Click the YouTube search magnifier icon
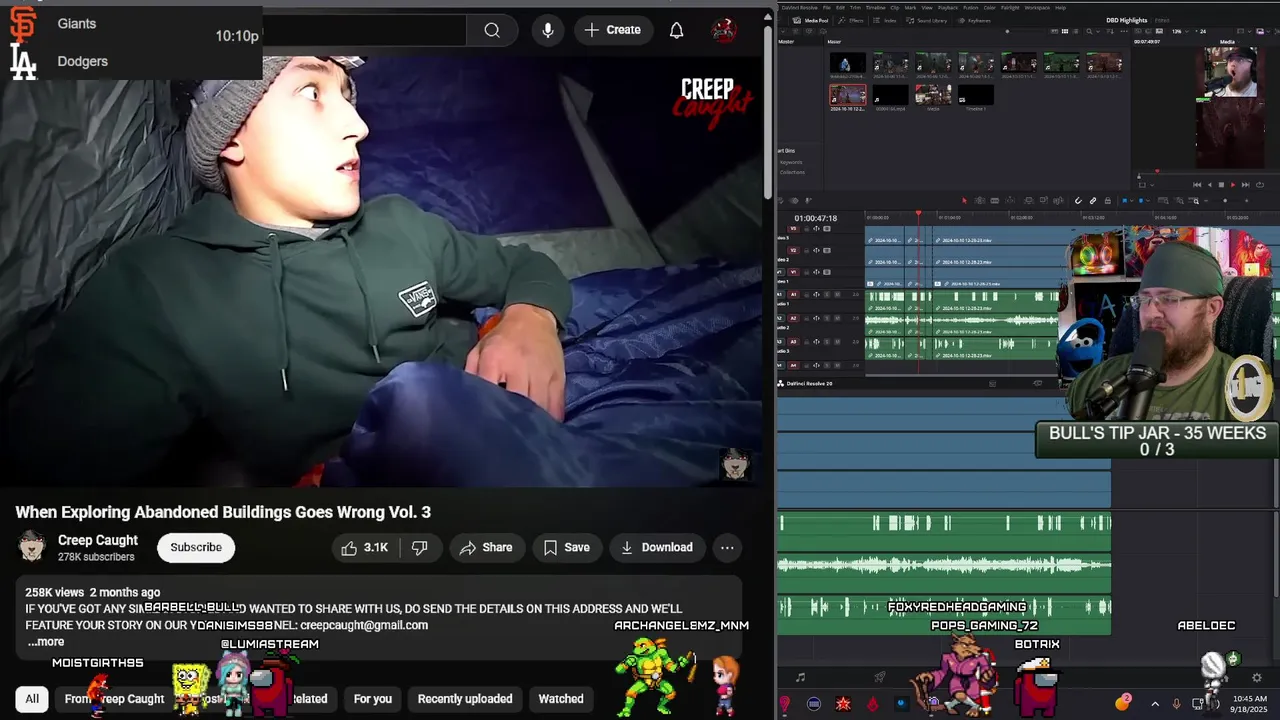The width and height of the screenshot is (1280, 720). click(492, 30)
